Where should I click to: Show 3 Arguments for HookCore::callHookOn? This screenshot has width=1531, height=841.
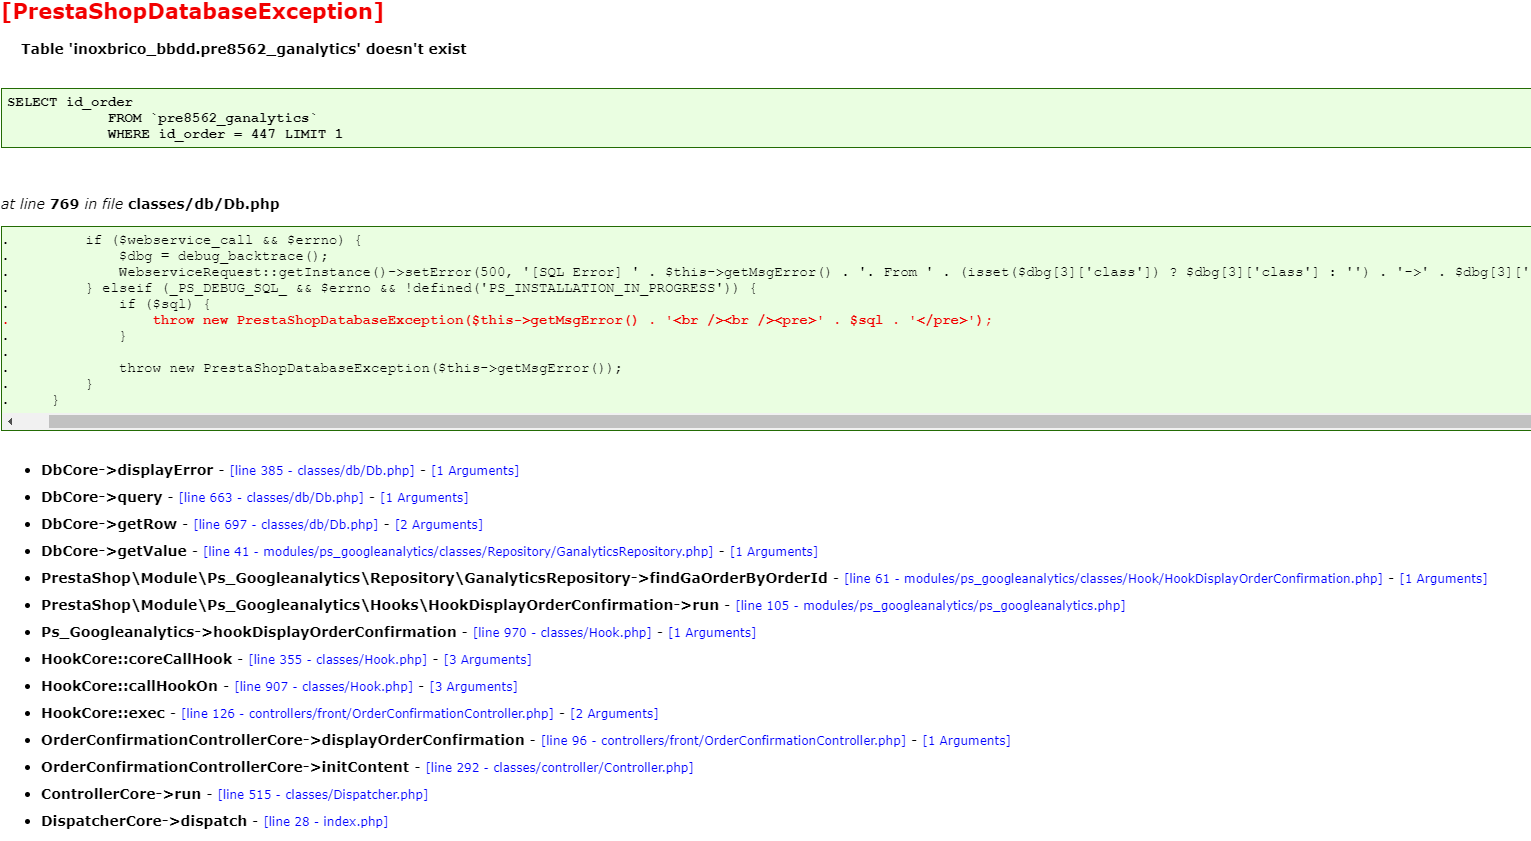click(474, 687)
